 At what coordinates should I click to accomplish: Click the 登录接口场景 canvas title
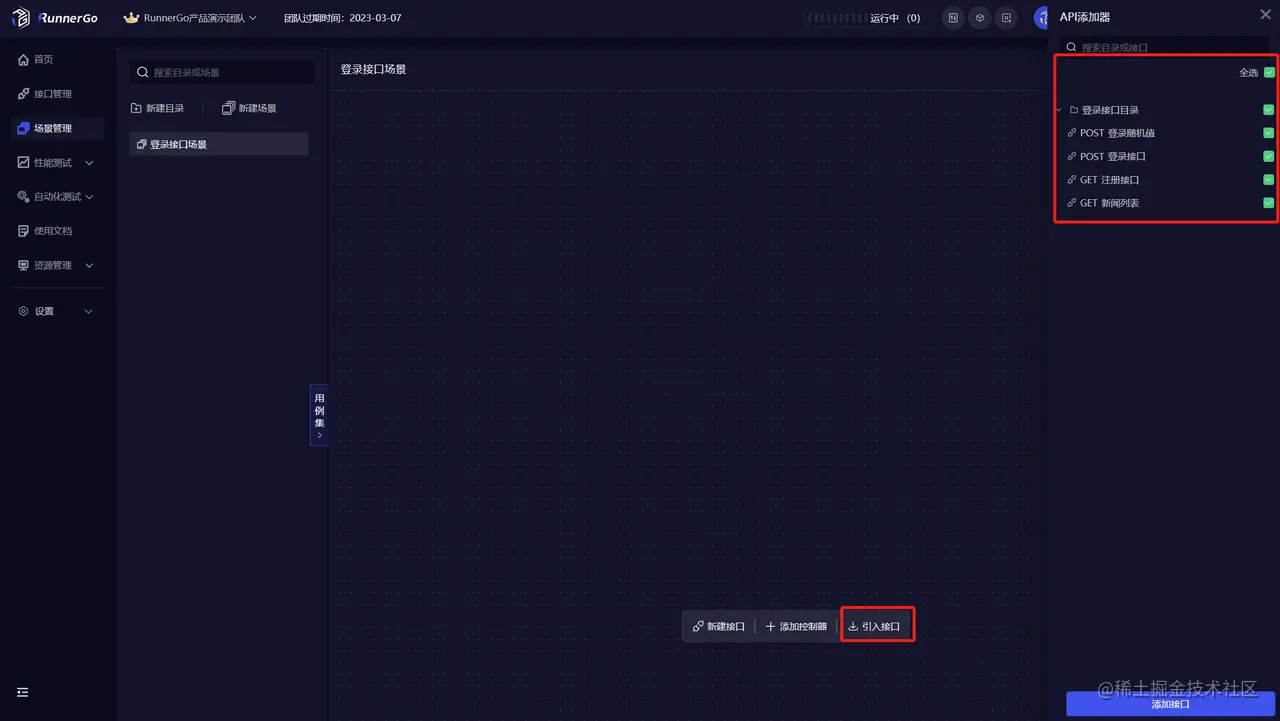[x=373, y=69]
